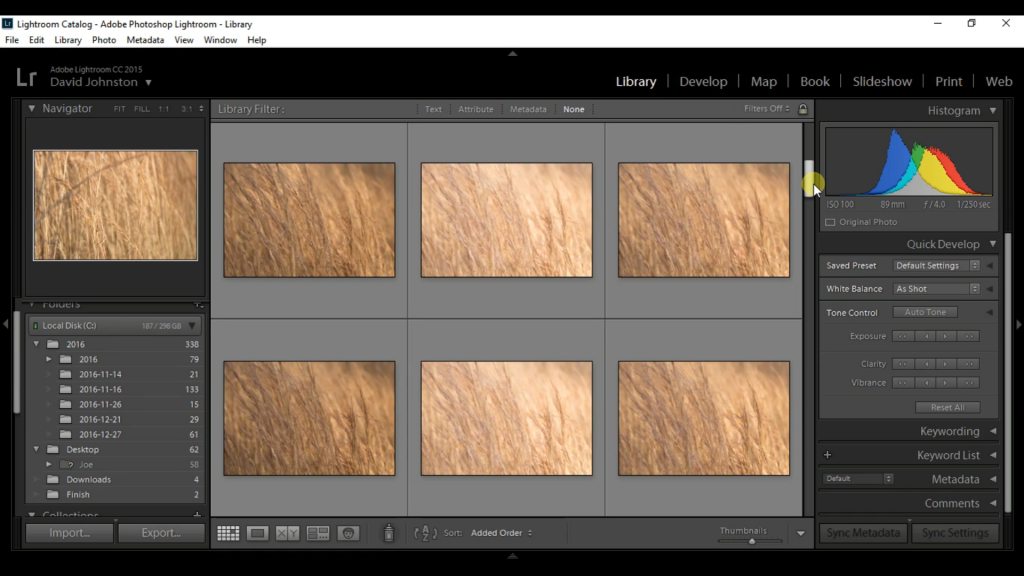The width and height of the screenshot is (1024, 576).
Task: Enable the Original Photo checkbox
Action: (x=830, y=222)
